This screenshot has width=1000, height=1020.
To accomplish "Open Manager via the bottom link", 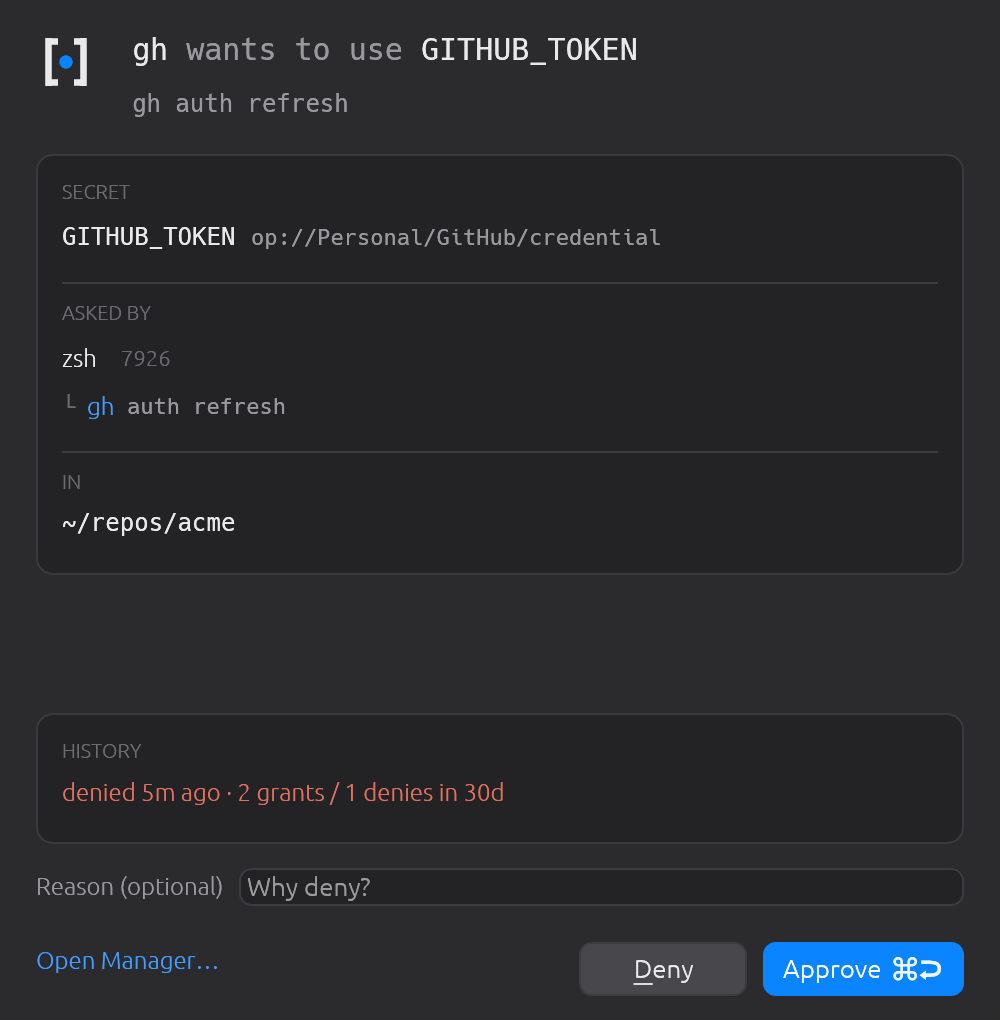I will coord(128,960).
